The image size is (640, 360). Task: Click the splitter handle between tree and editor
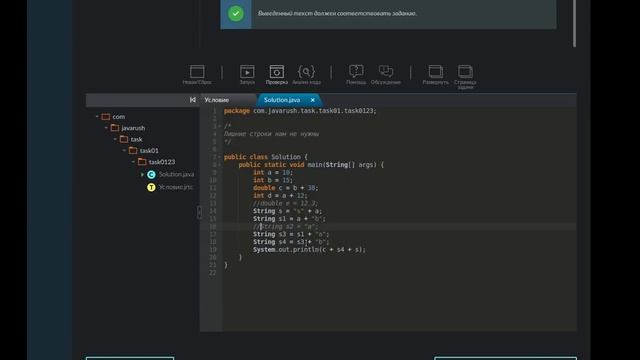pyautogui.click(x=199, y=212)
